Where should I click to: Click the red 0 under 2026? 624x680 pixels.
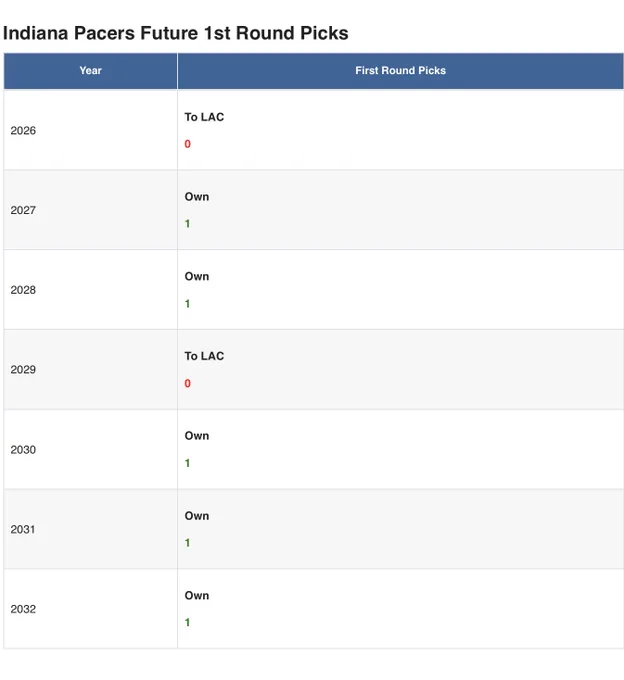(187, 144)
